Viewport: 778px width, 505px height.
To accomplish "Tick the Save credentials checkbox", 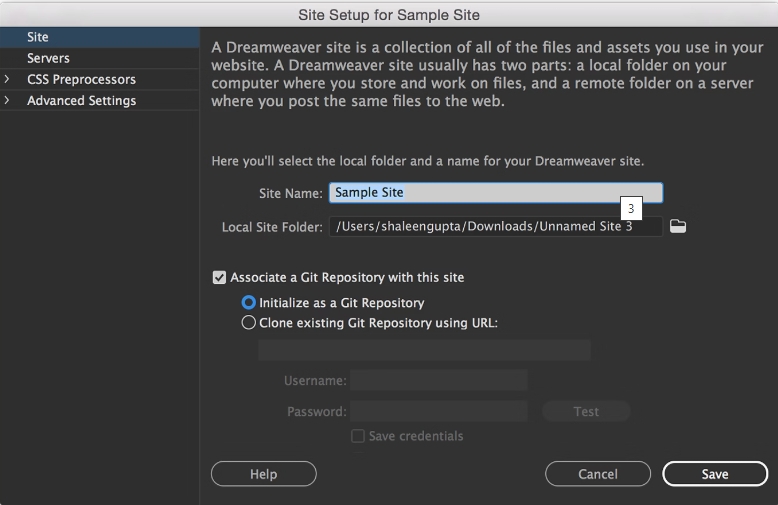I will pos(358,436).
